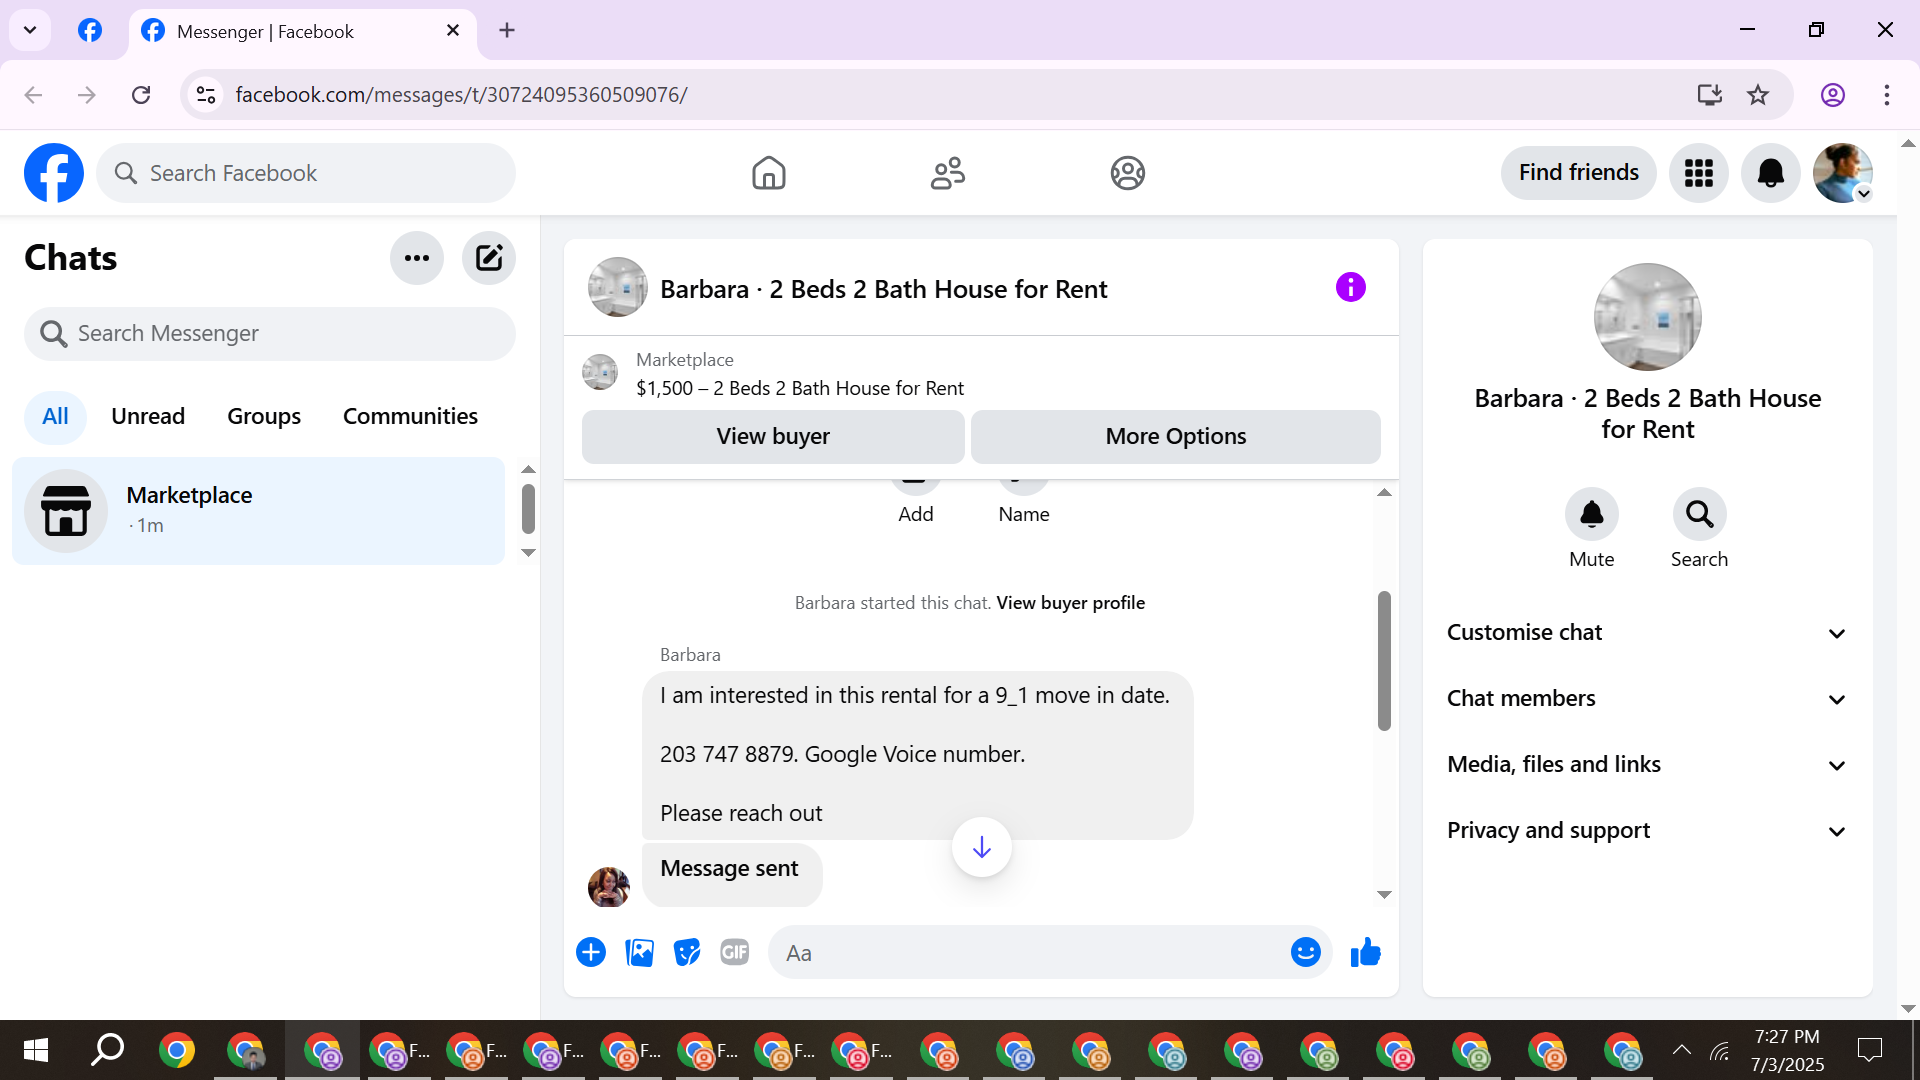The image size is (1920, 1080).
Task: Expand the Chat members section
Action: pyautogui.click(x=1647, y=699)
